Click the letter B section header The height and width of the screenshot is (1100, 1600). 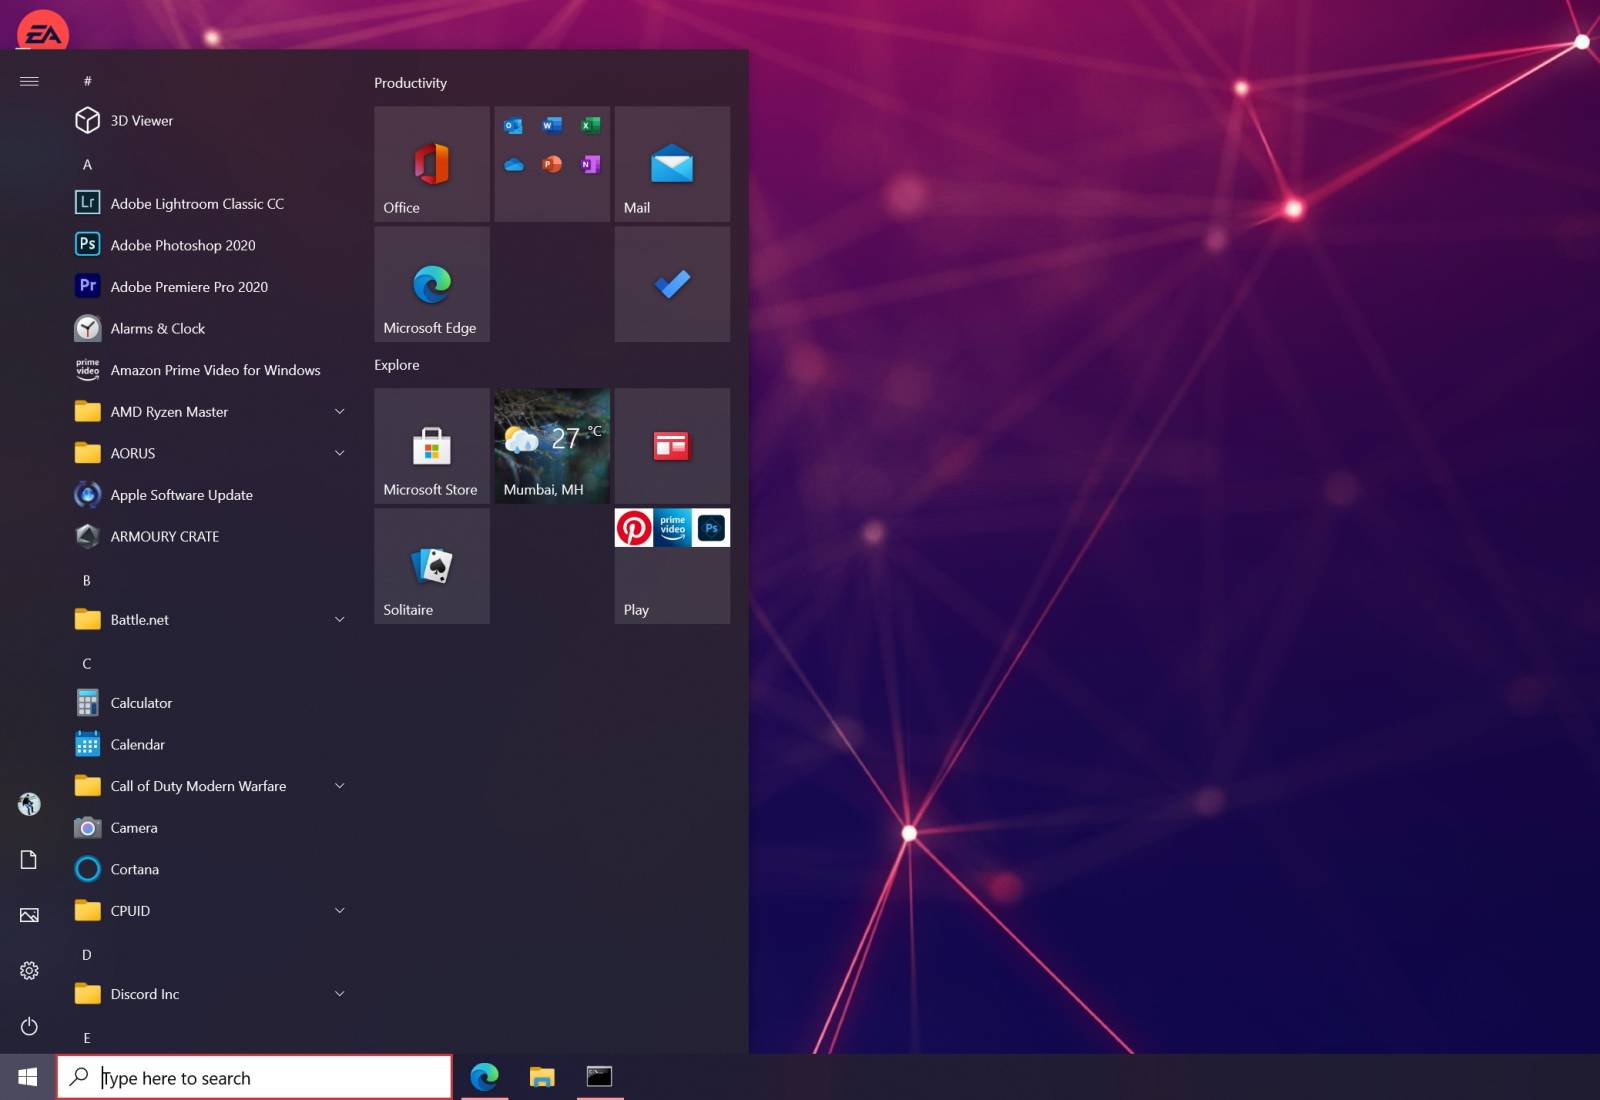(x=87, y=580)
